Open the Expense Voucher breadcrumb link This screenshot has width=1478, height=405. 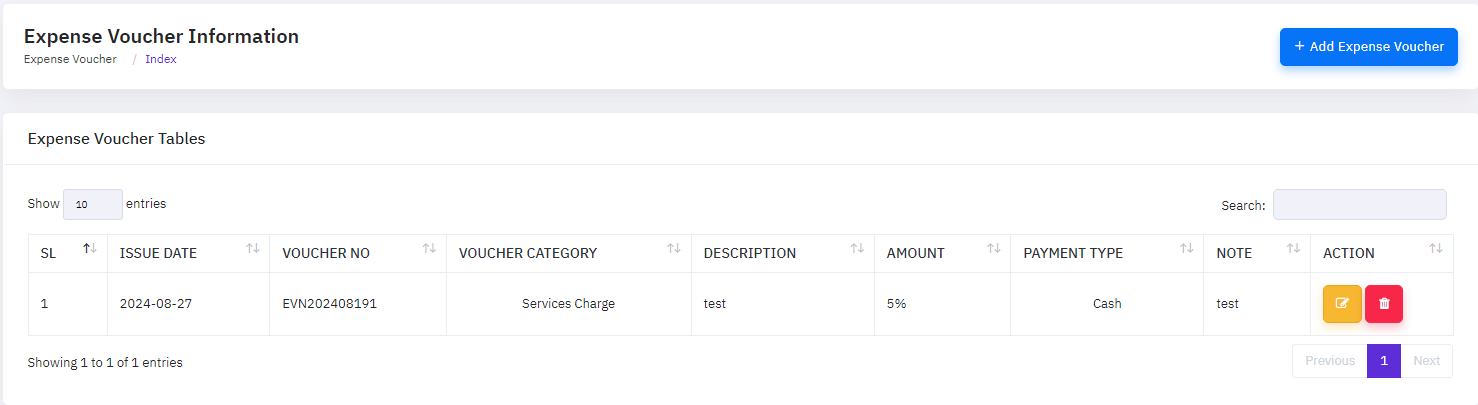(70, 59)
